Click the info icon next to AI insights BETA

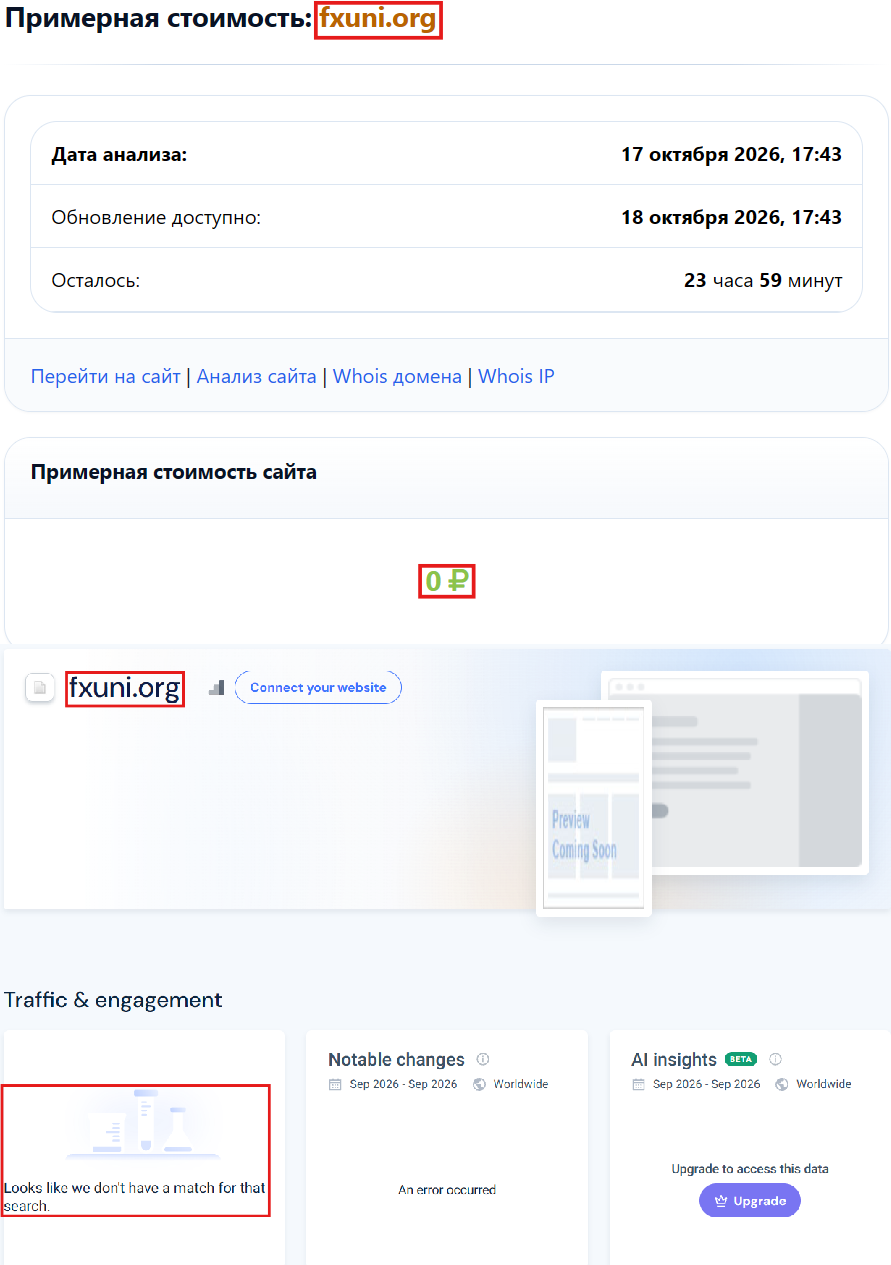(x=775, y=1059)
